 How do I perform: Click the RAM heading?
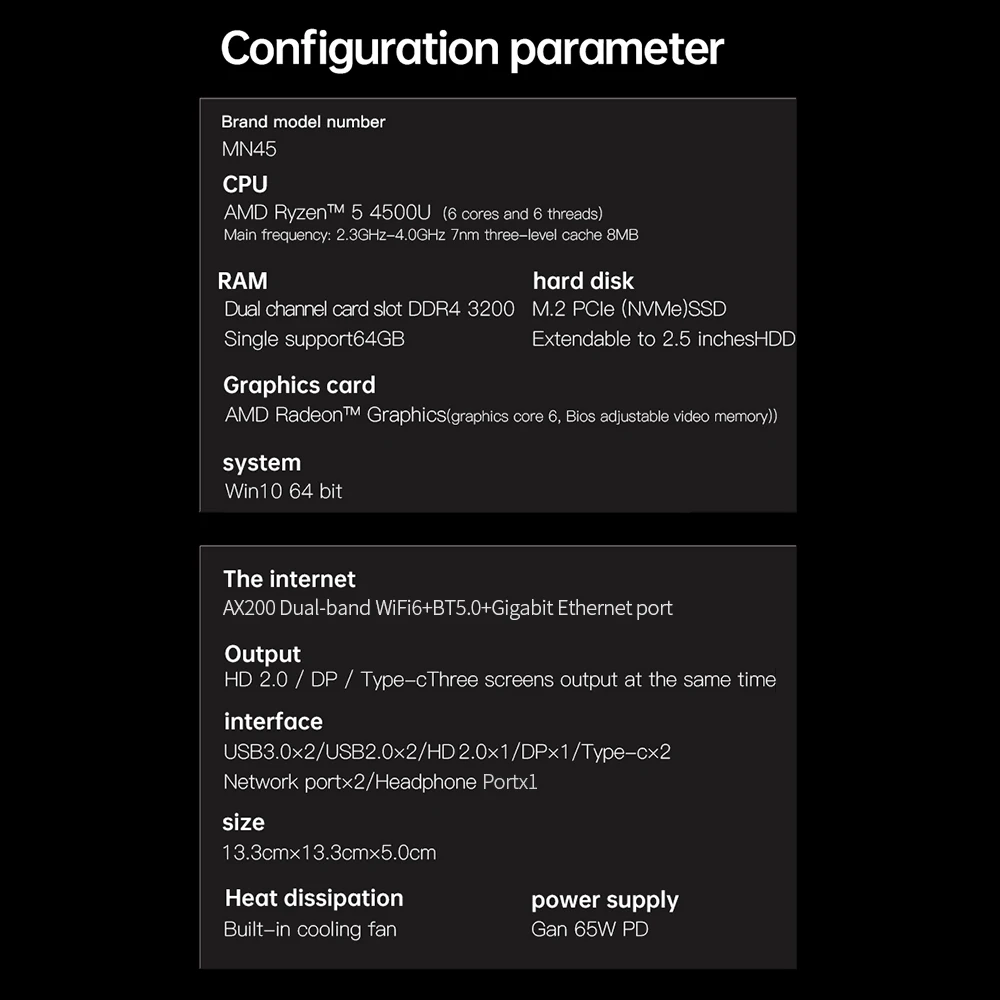click(242, 281)
